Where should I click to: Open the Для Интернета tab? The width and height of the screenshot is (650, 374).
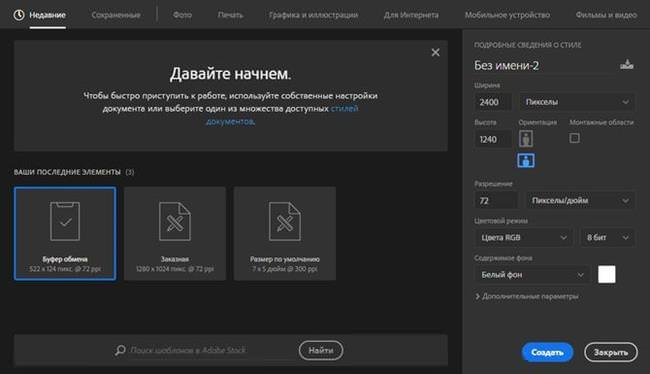[x=411, y=15]
